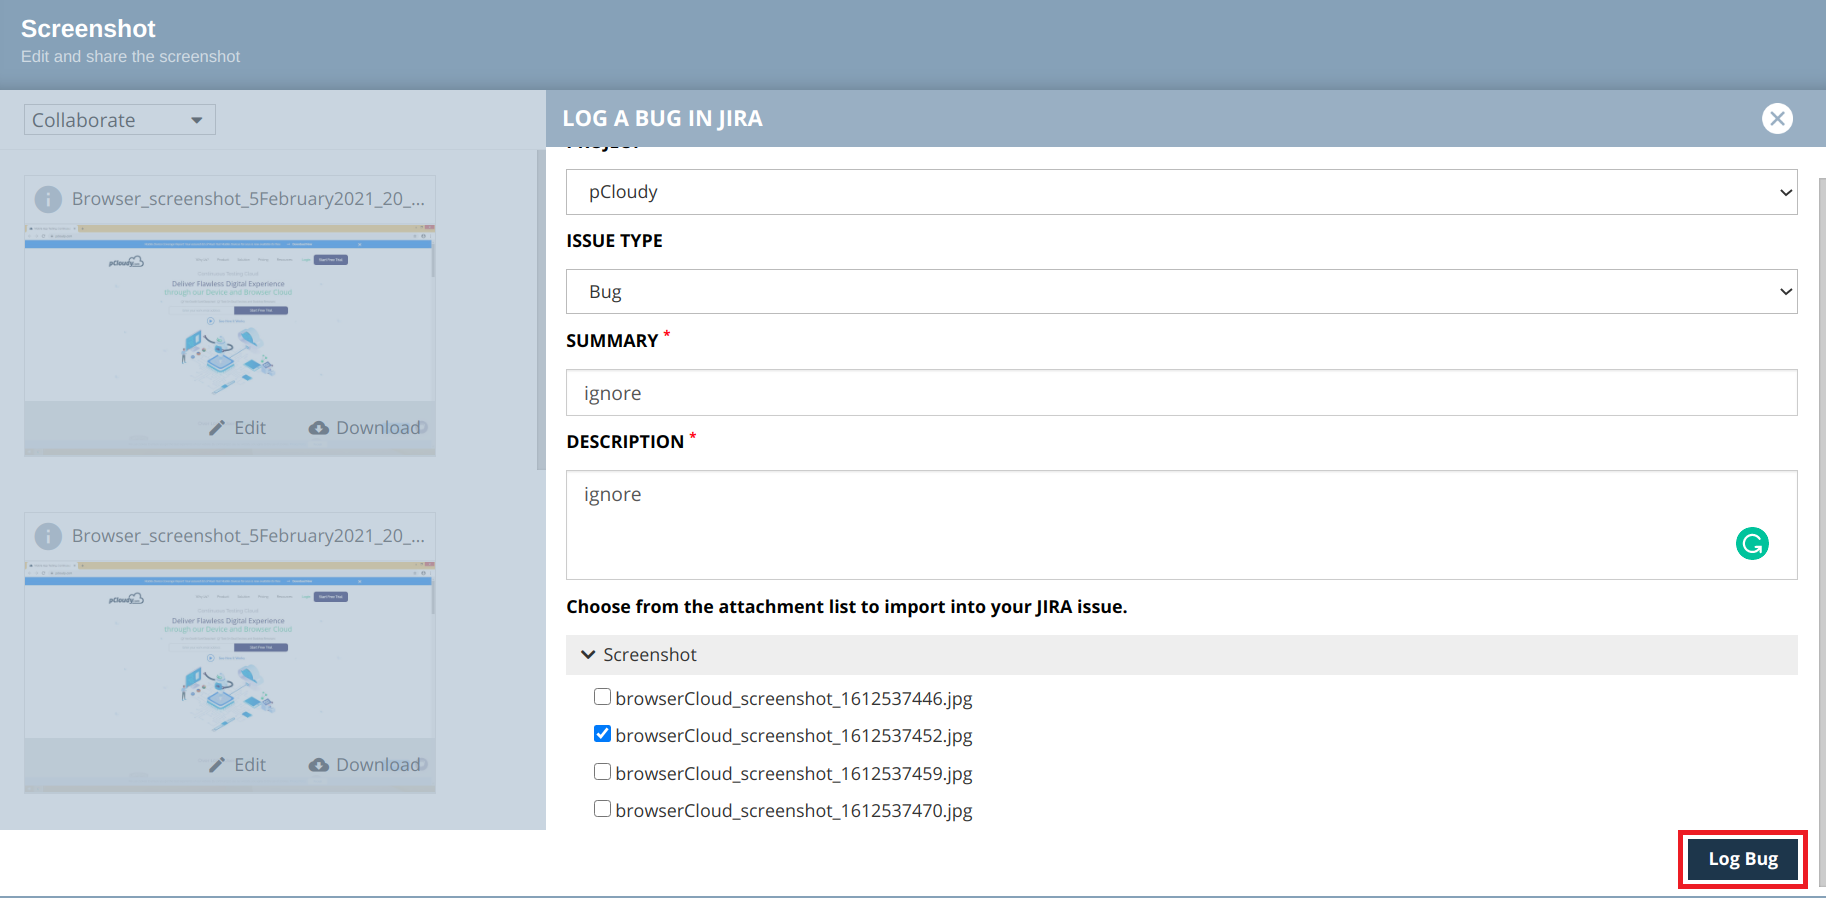The height and width of the screenshot is (898, 1826).
Task: Uncheck browserCloud_screenshot_1612537452.jpg
Action: click(x=602, y=734)
